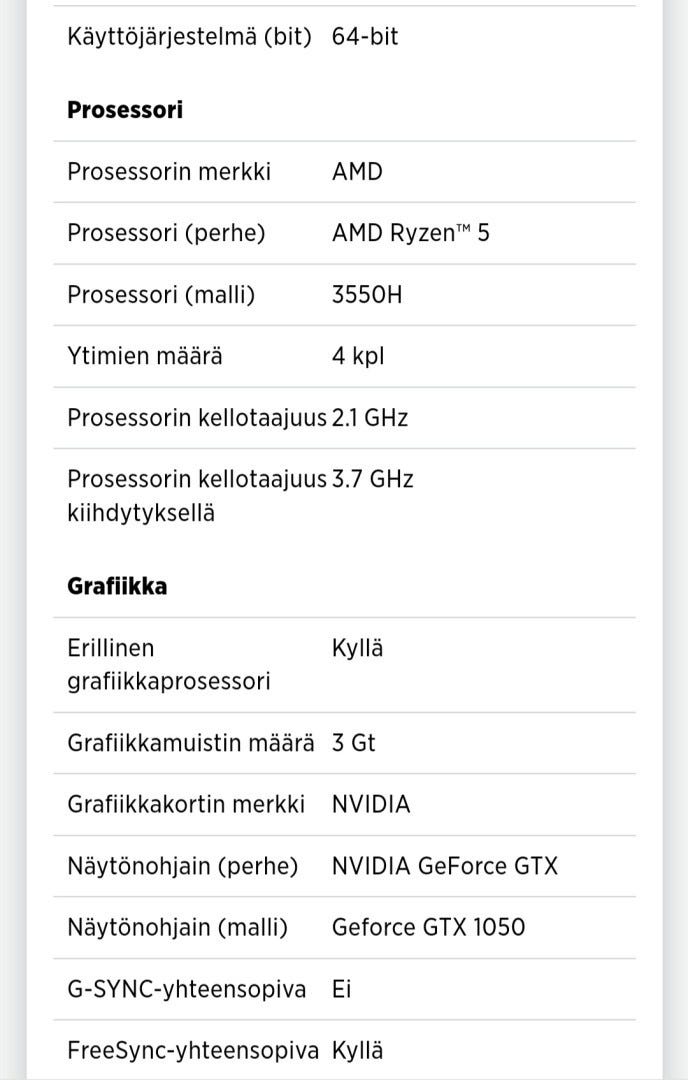Click the Prosessori section heading
Screen dimensions: 688x1080
point(125,110)
